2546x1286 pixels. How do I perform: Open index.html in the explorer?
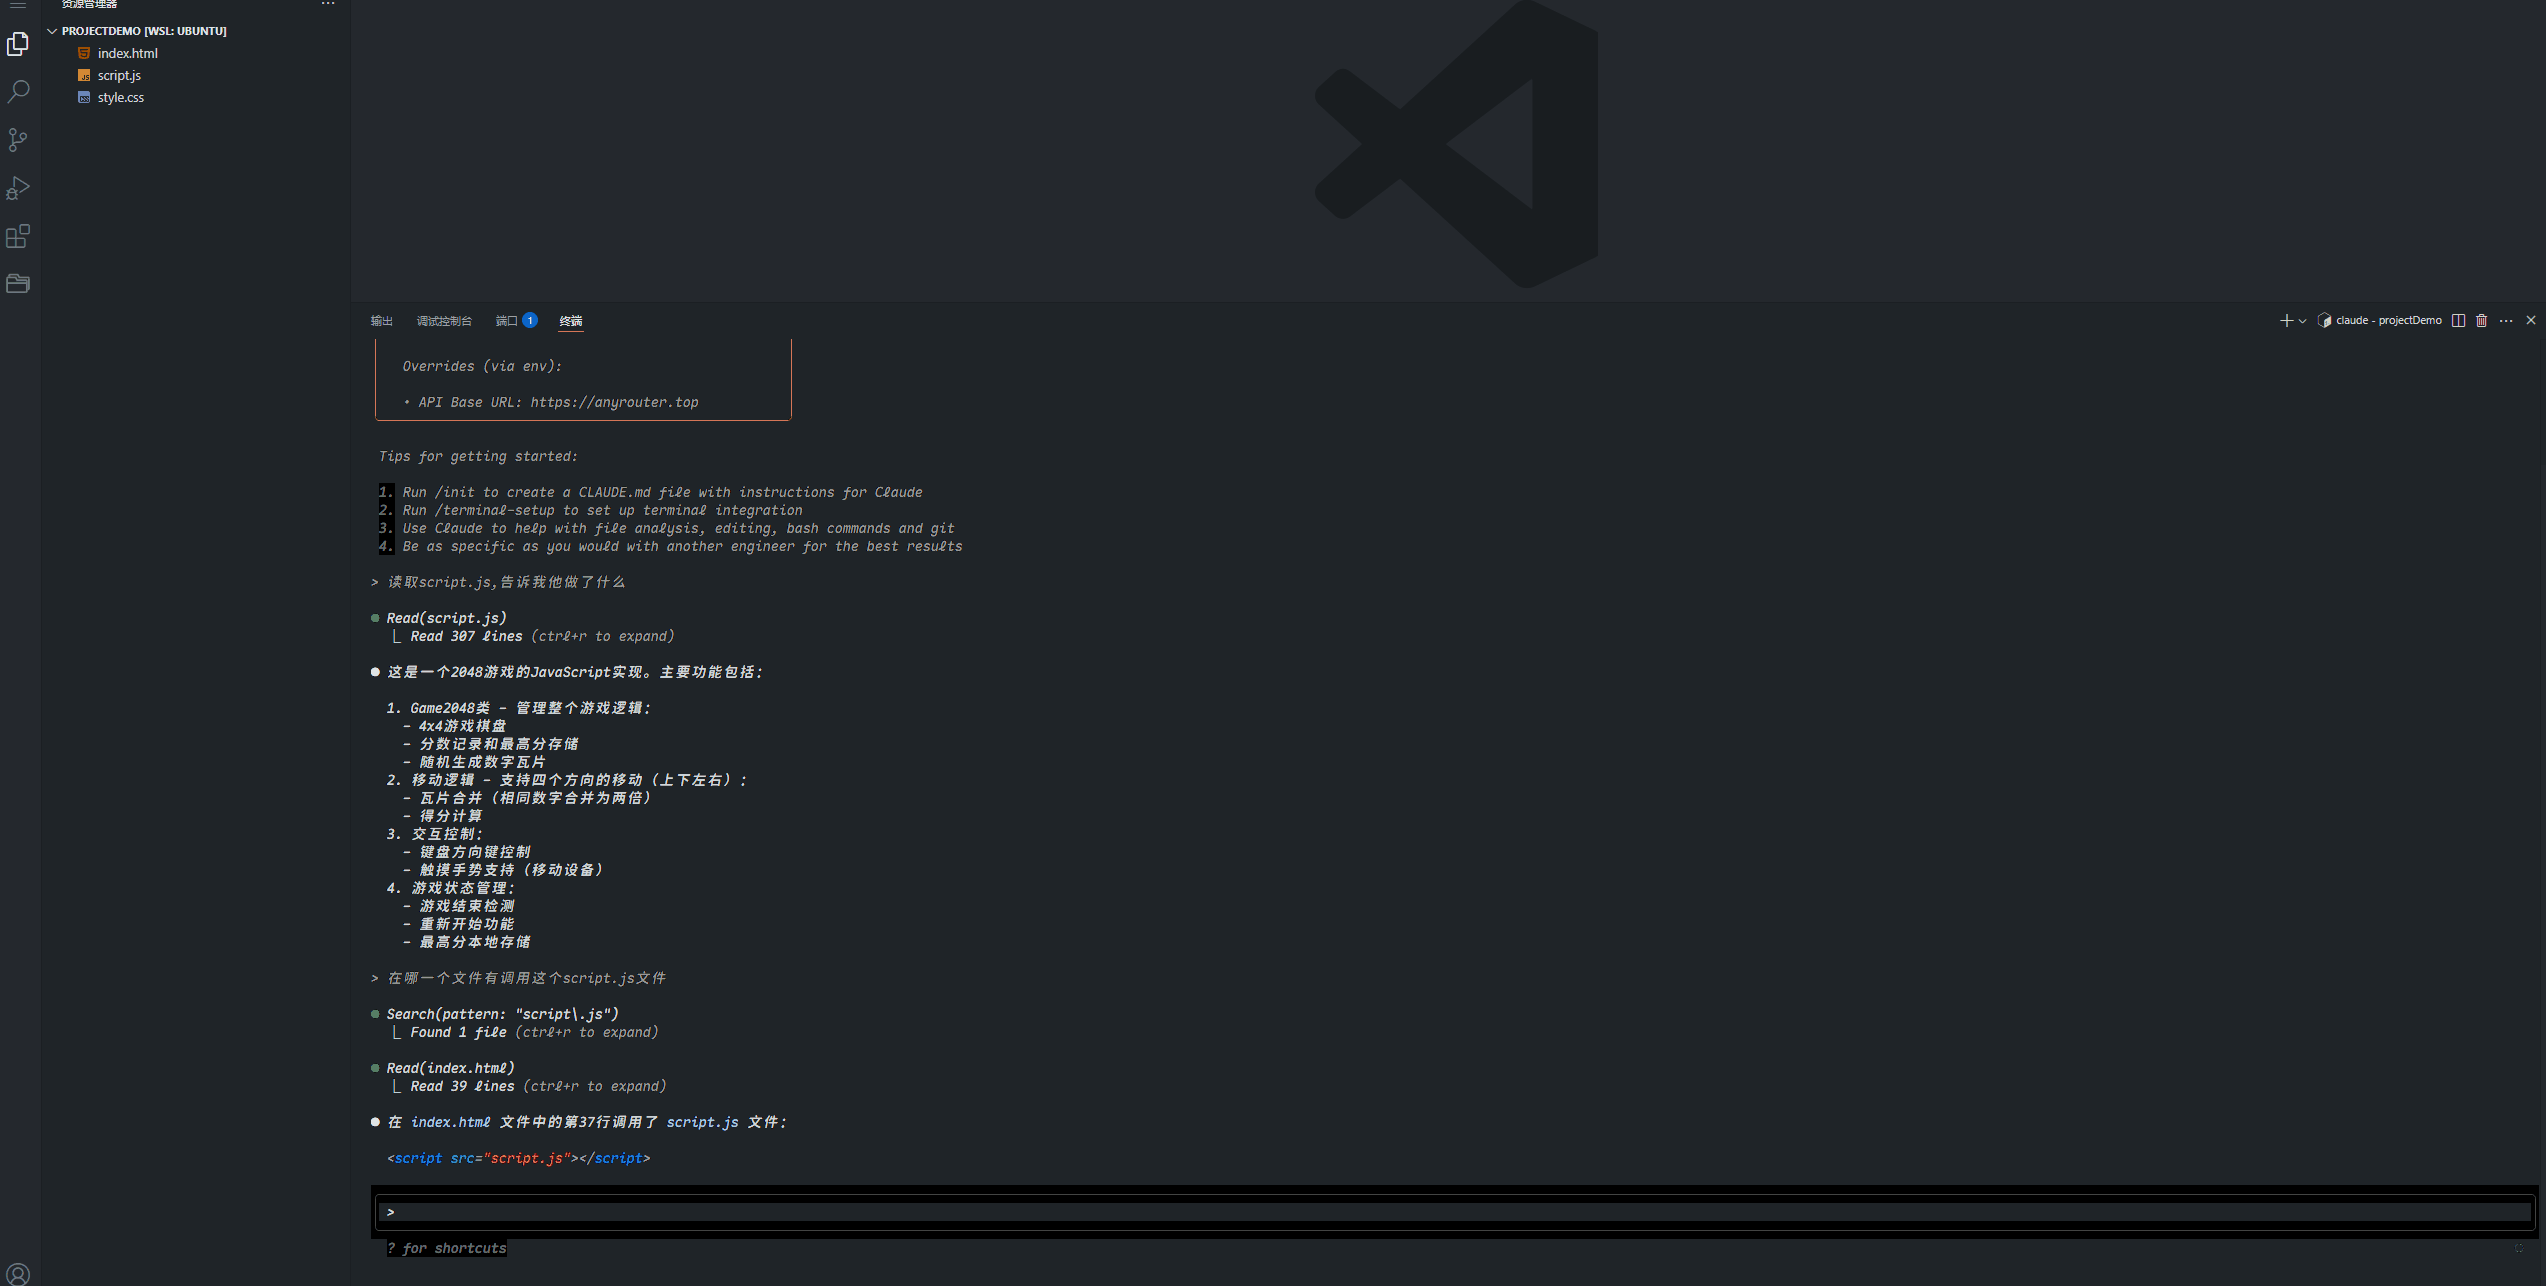pos(128,53)
